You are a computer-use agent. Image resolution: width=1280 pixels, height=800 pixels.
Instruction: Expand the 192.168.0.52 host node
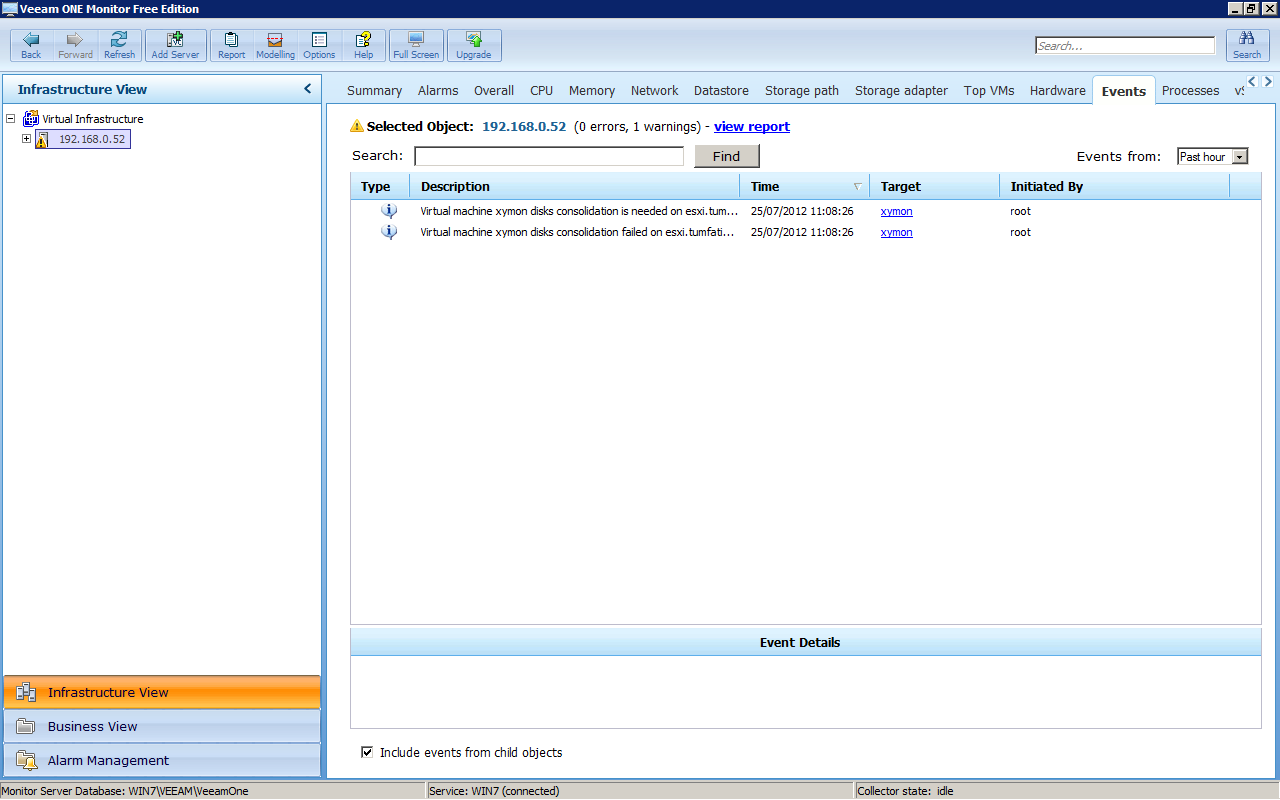tap(27, 139)
